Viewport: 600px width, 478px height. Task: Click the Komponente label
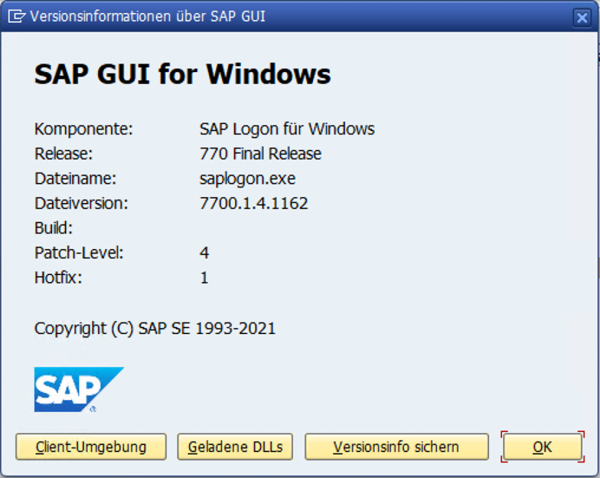(x=83, y=129)
